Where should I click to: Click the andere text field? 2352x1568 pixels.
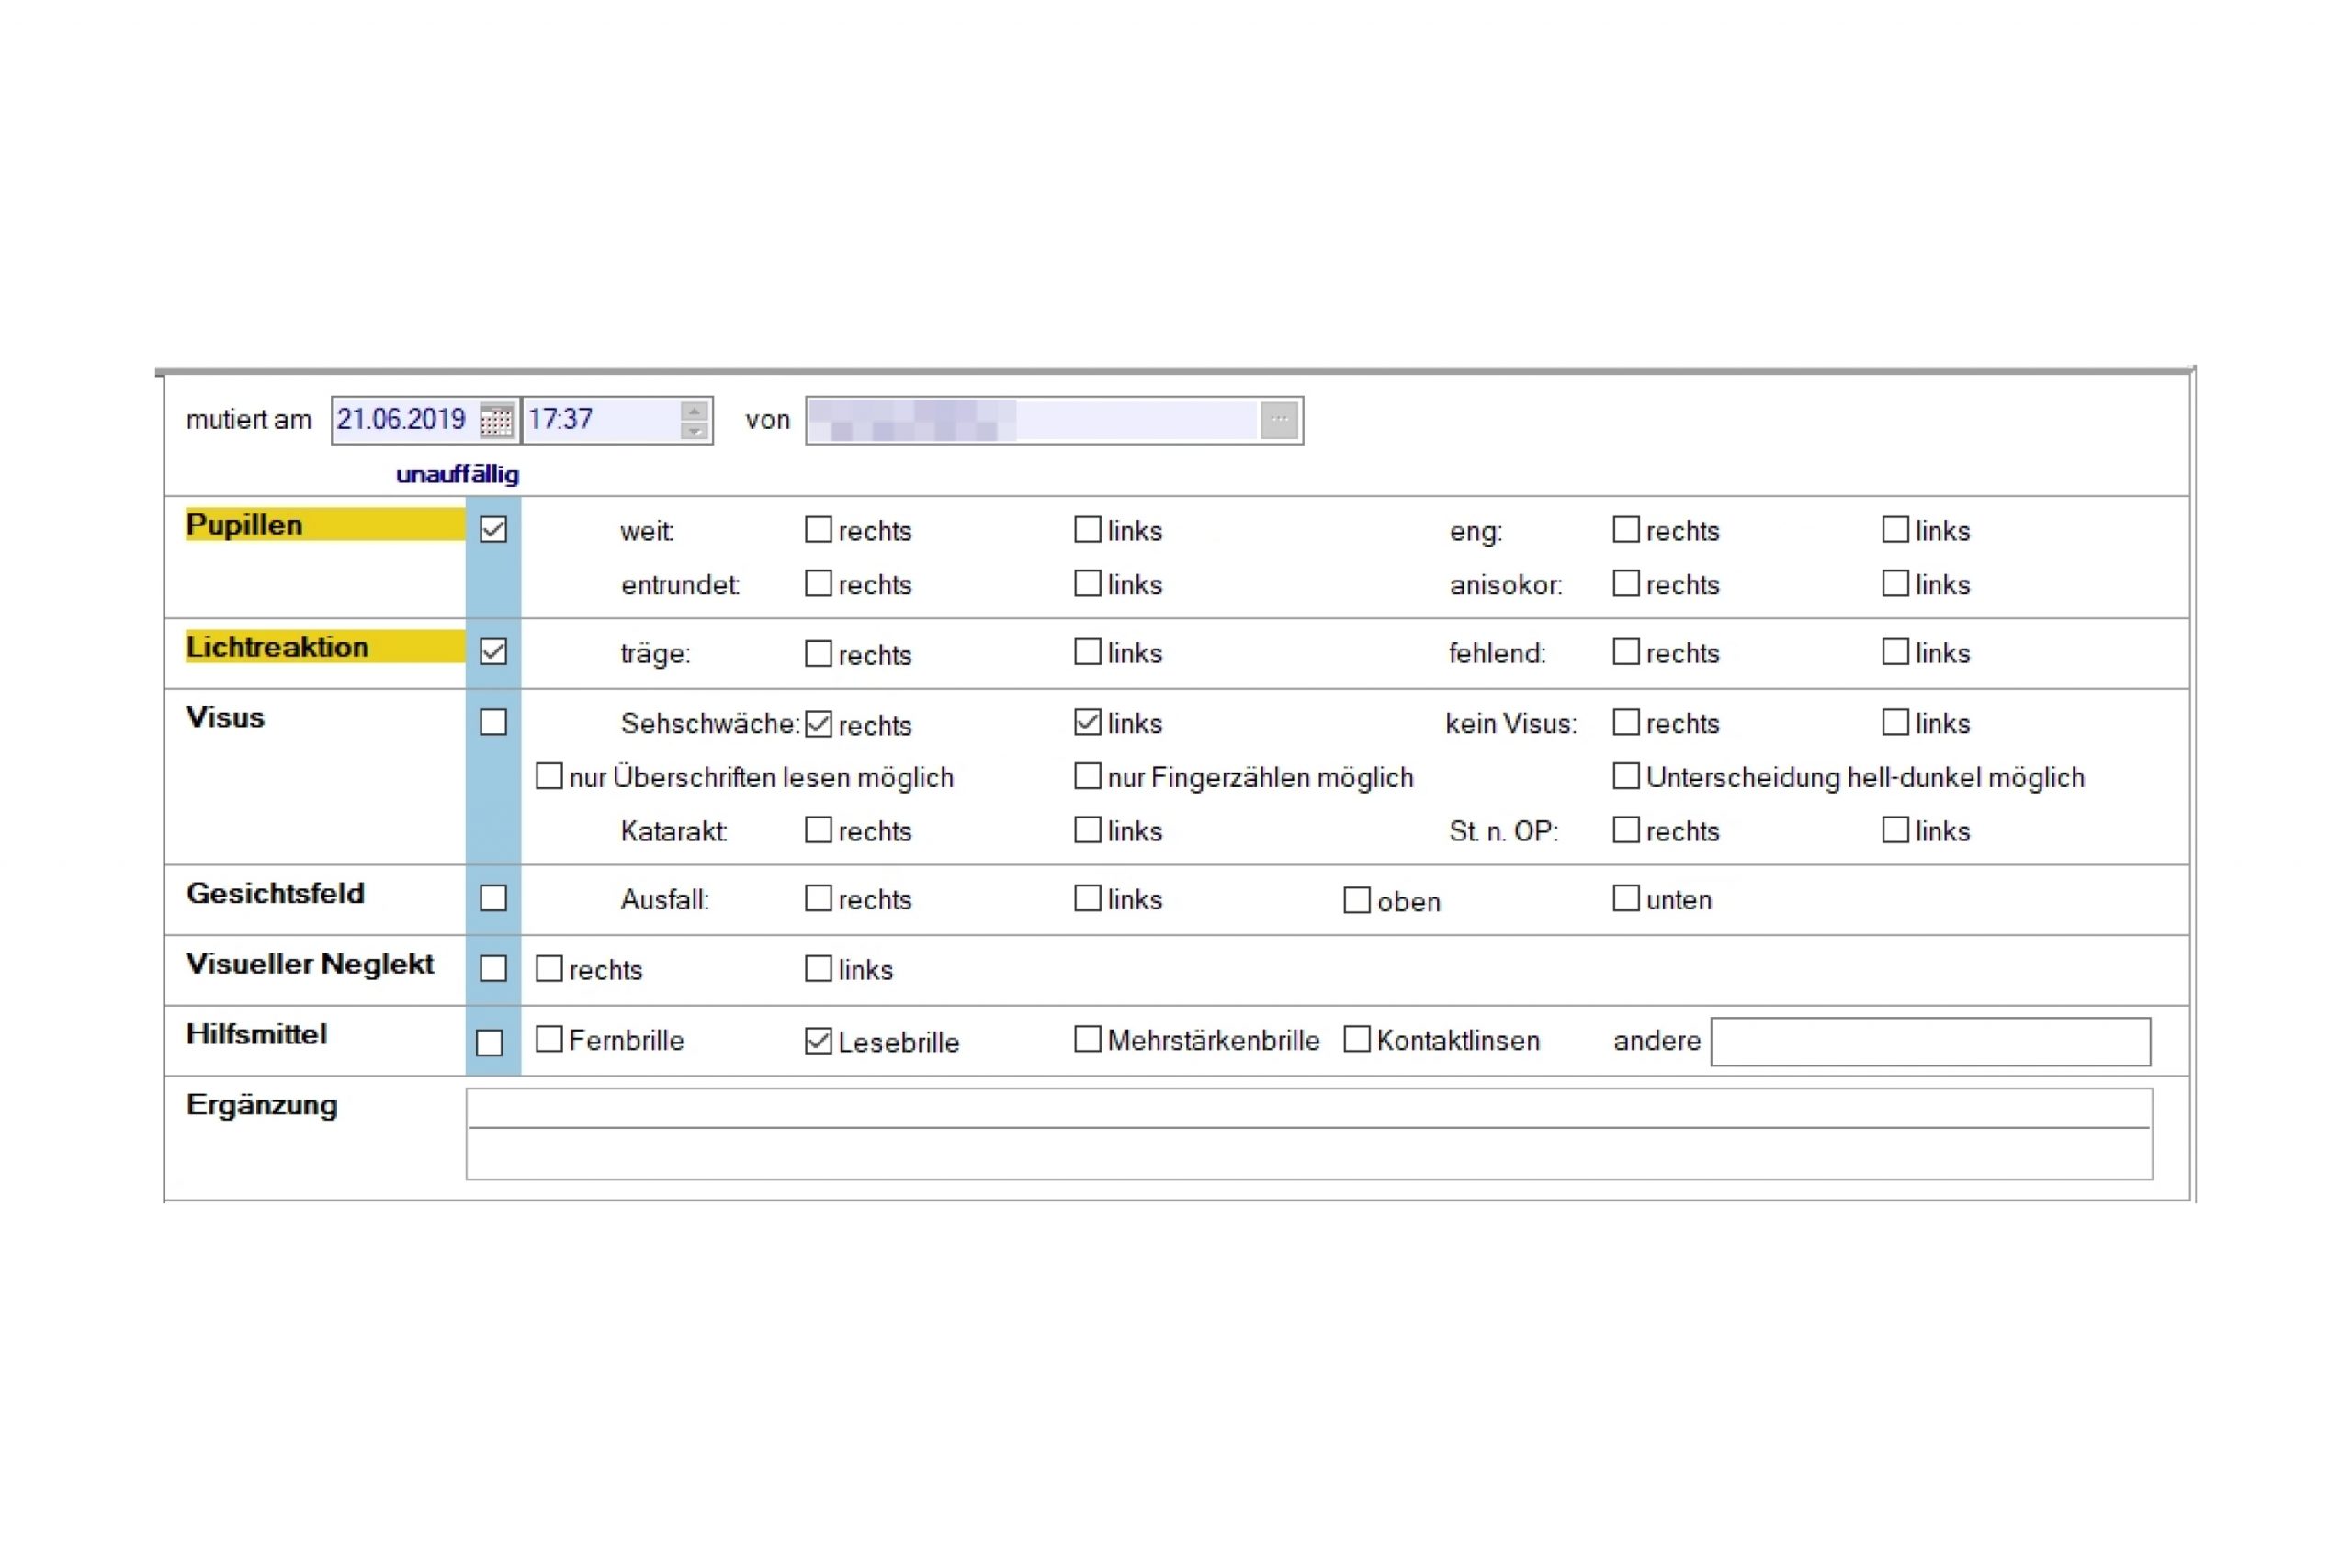tap(1930, 1042)
